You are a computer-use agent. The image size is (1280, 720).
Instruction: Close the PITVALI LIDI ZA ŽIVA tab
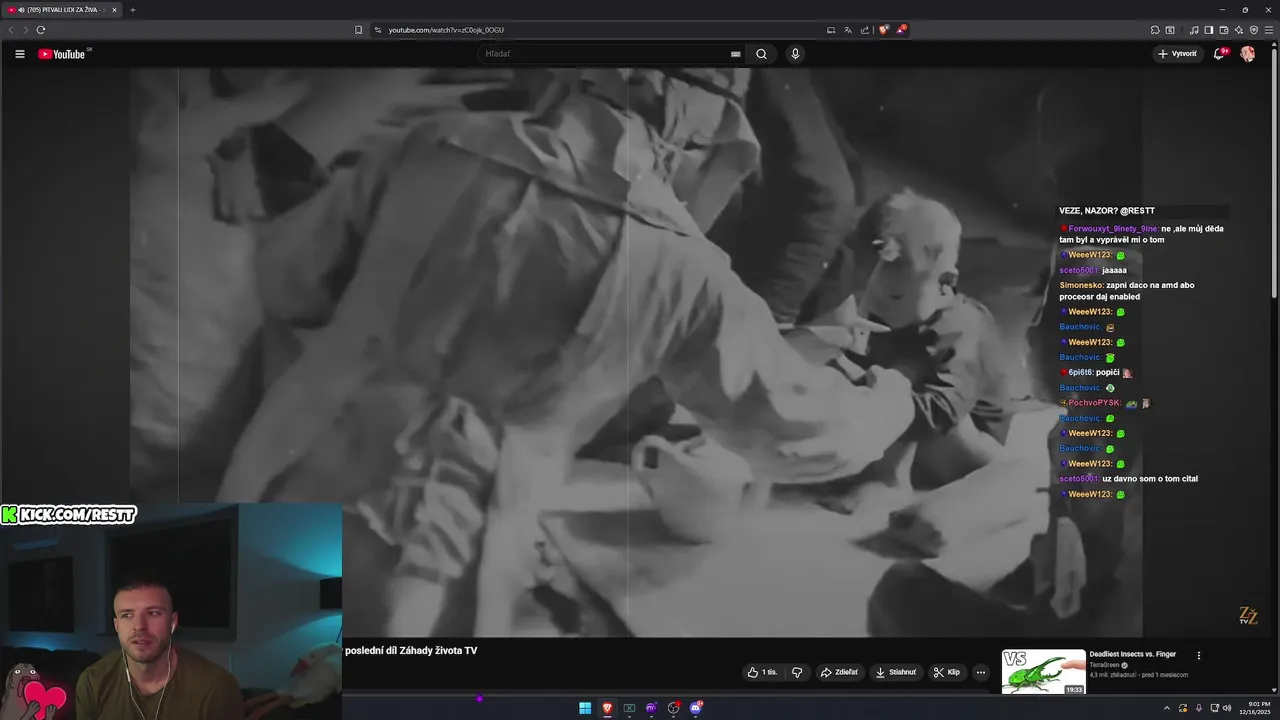[x=114, y=10]
